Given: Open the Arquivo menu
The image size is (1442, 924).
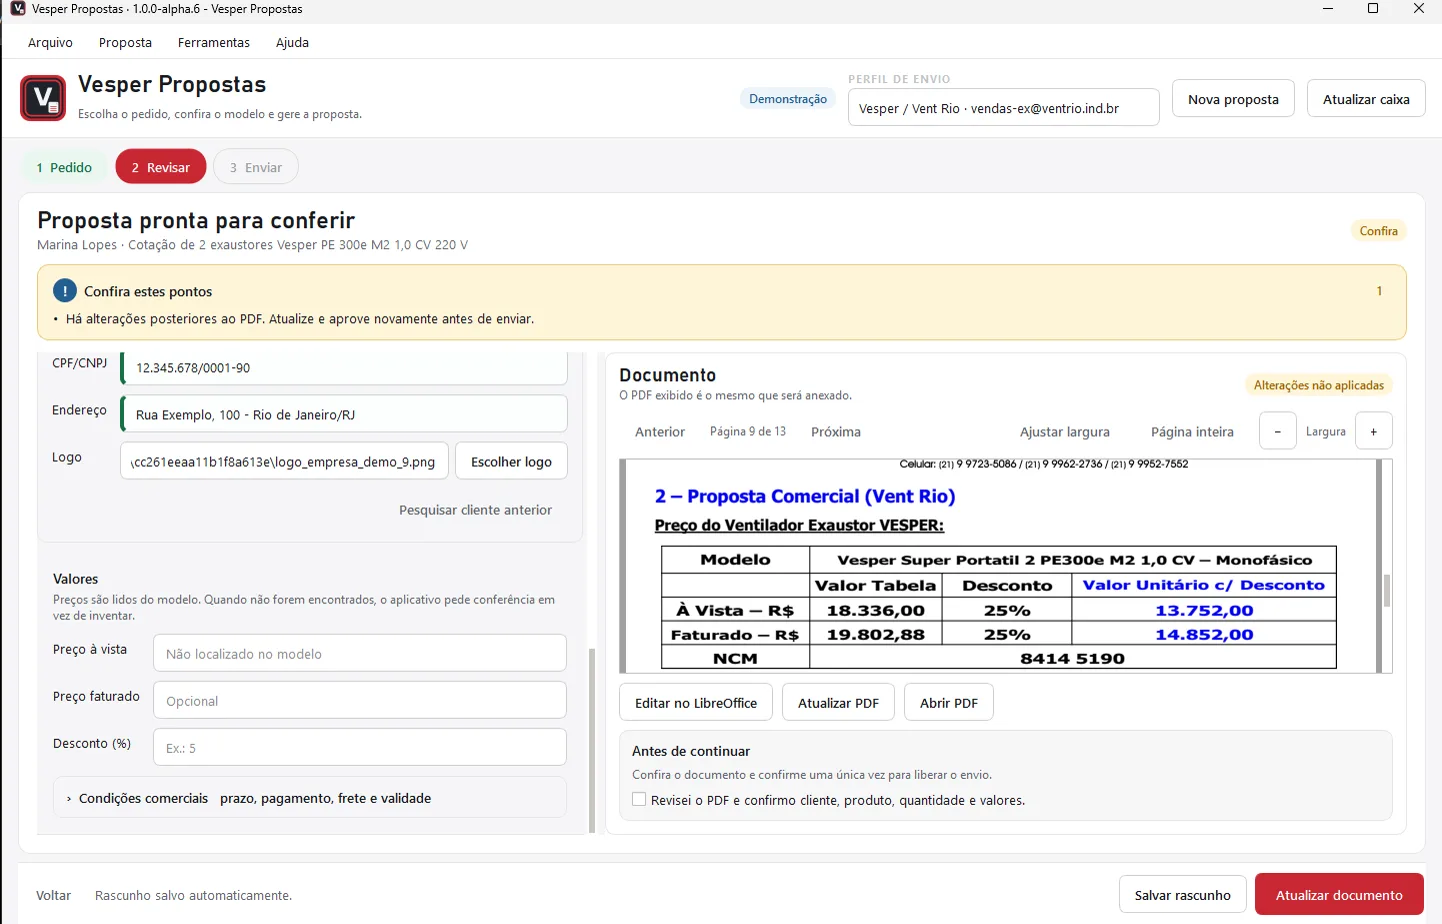Looking at the screenshot, I should pos(50,42).
